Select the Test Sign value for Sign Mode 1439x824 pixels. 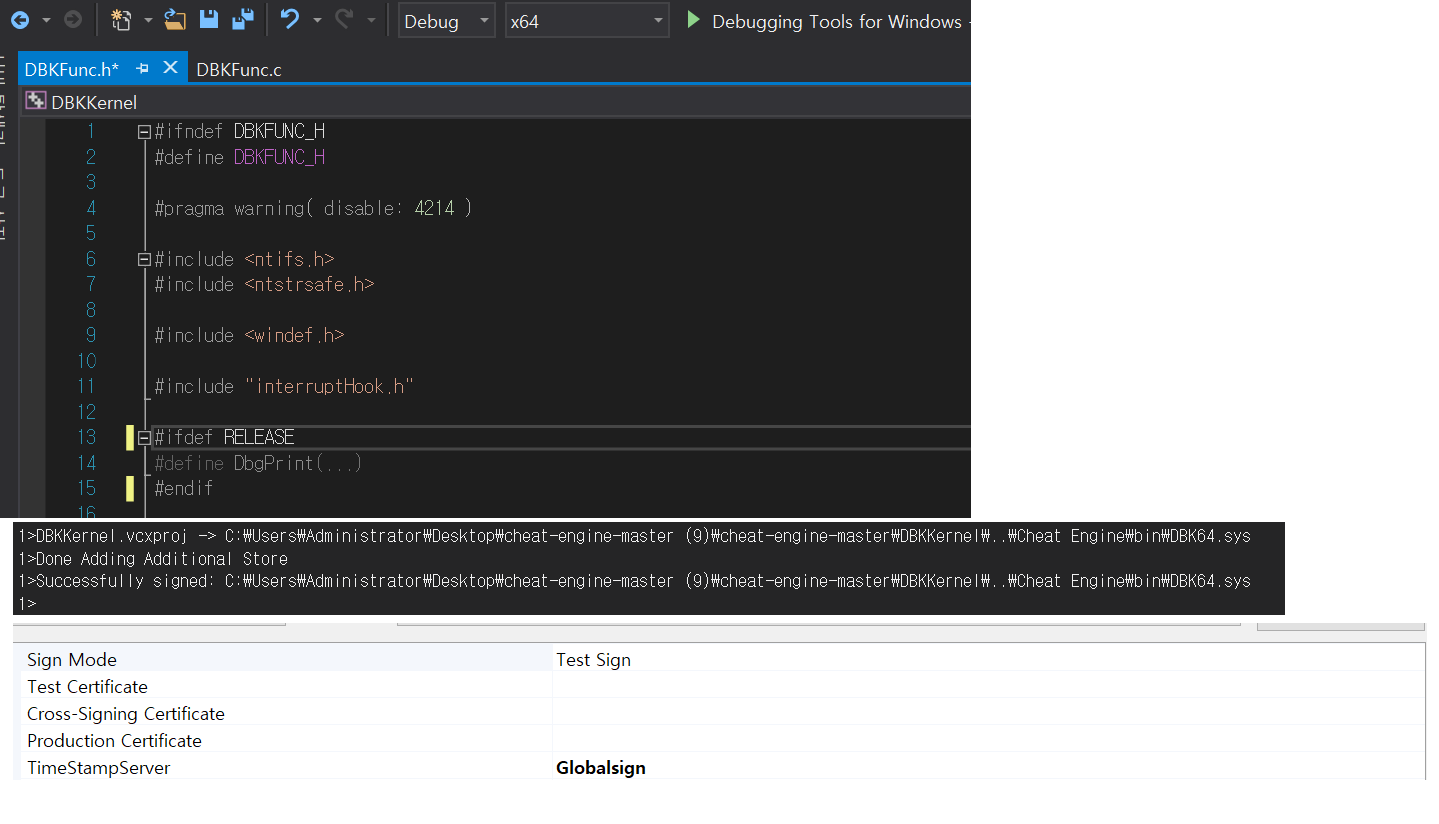tap(593, 659)
